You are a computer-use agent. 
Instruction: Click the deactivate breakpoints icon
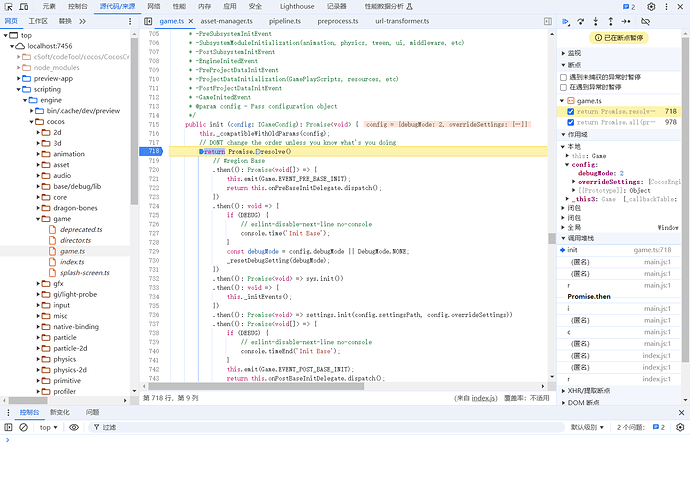pyautogui.click(x=645, y=20)
